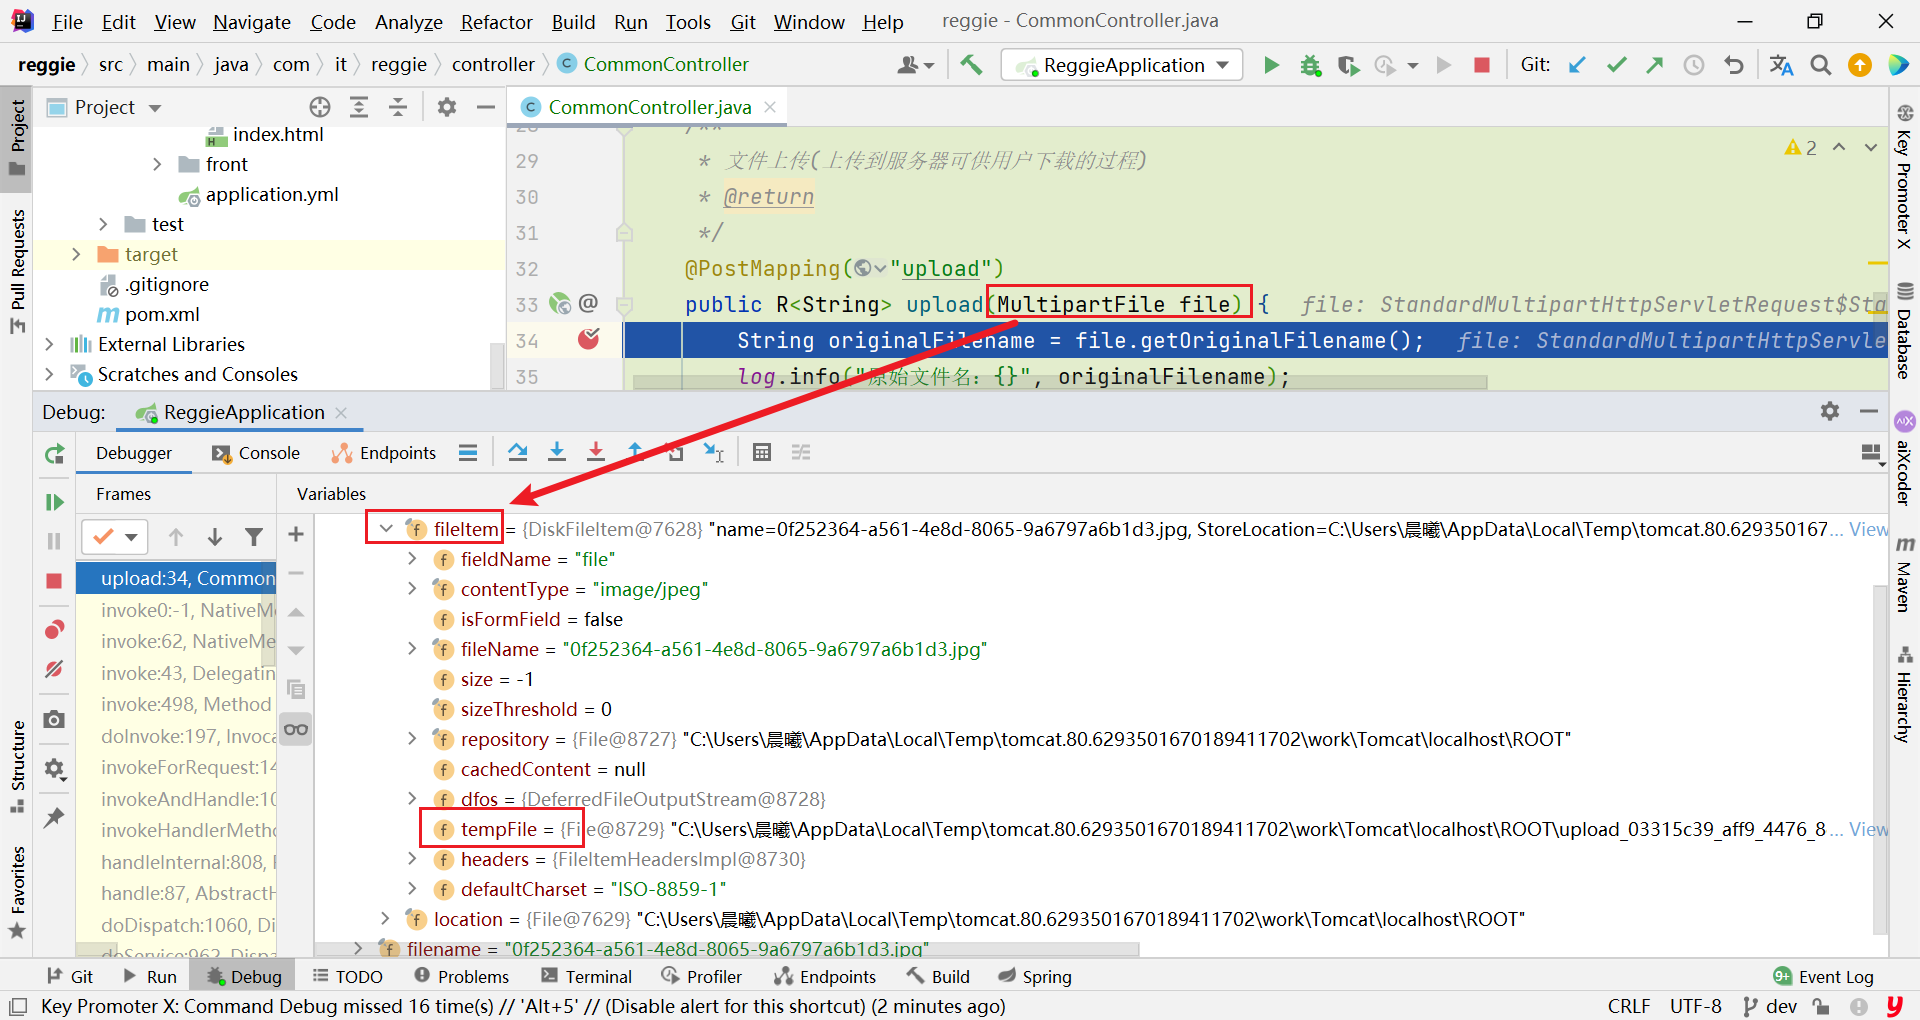Show Git history clock icon
Screen dimensions: 1920x1020
click(1694, 65)
